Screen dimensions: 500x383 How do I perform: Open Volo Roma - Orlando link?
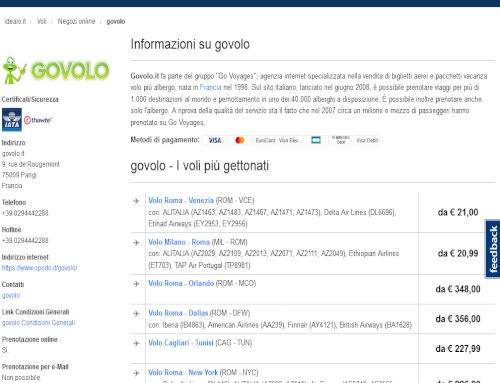click(181, 283)
